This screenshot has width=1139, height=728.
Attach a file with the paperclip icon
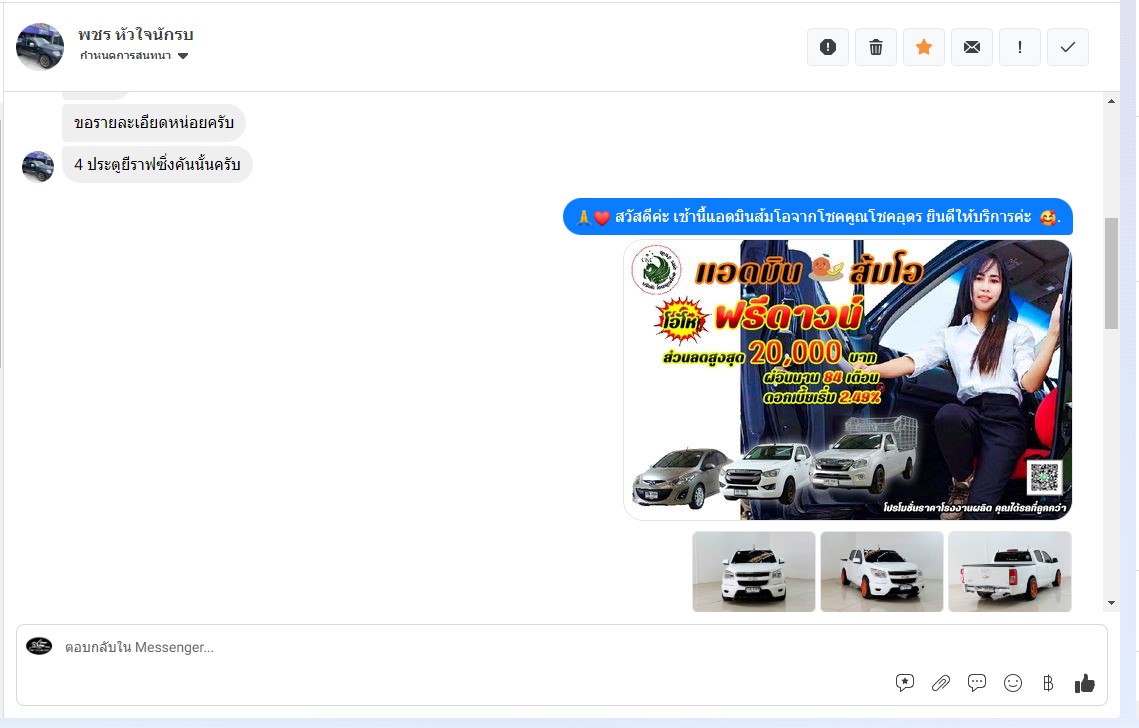click(941, 683)
